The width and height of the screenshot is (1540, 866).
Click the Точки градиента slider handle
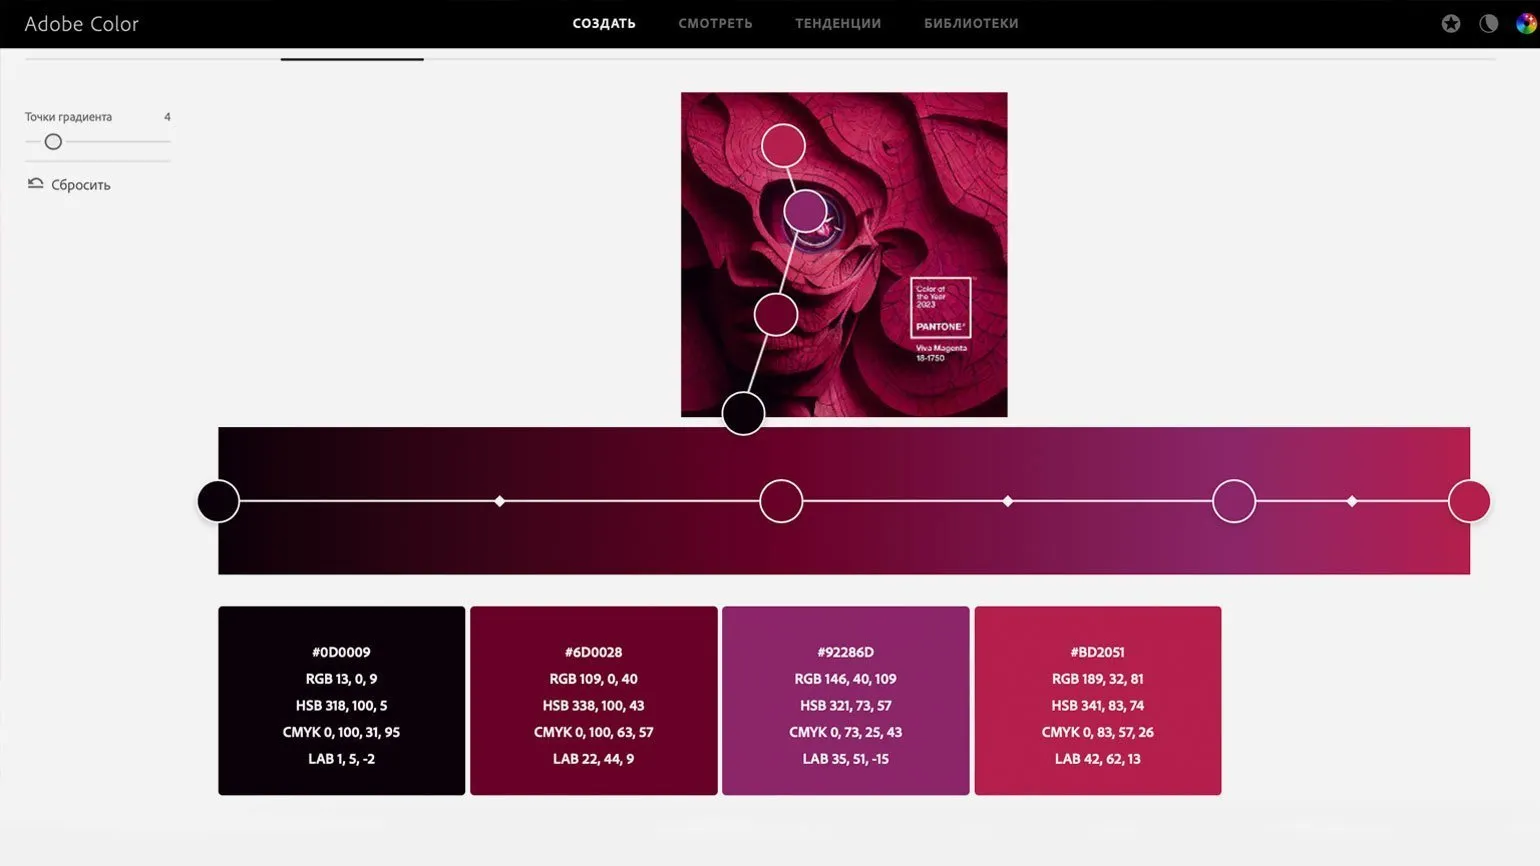click(54, 142)
